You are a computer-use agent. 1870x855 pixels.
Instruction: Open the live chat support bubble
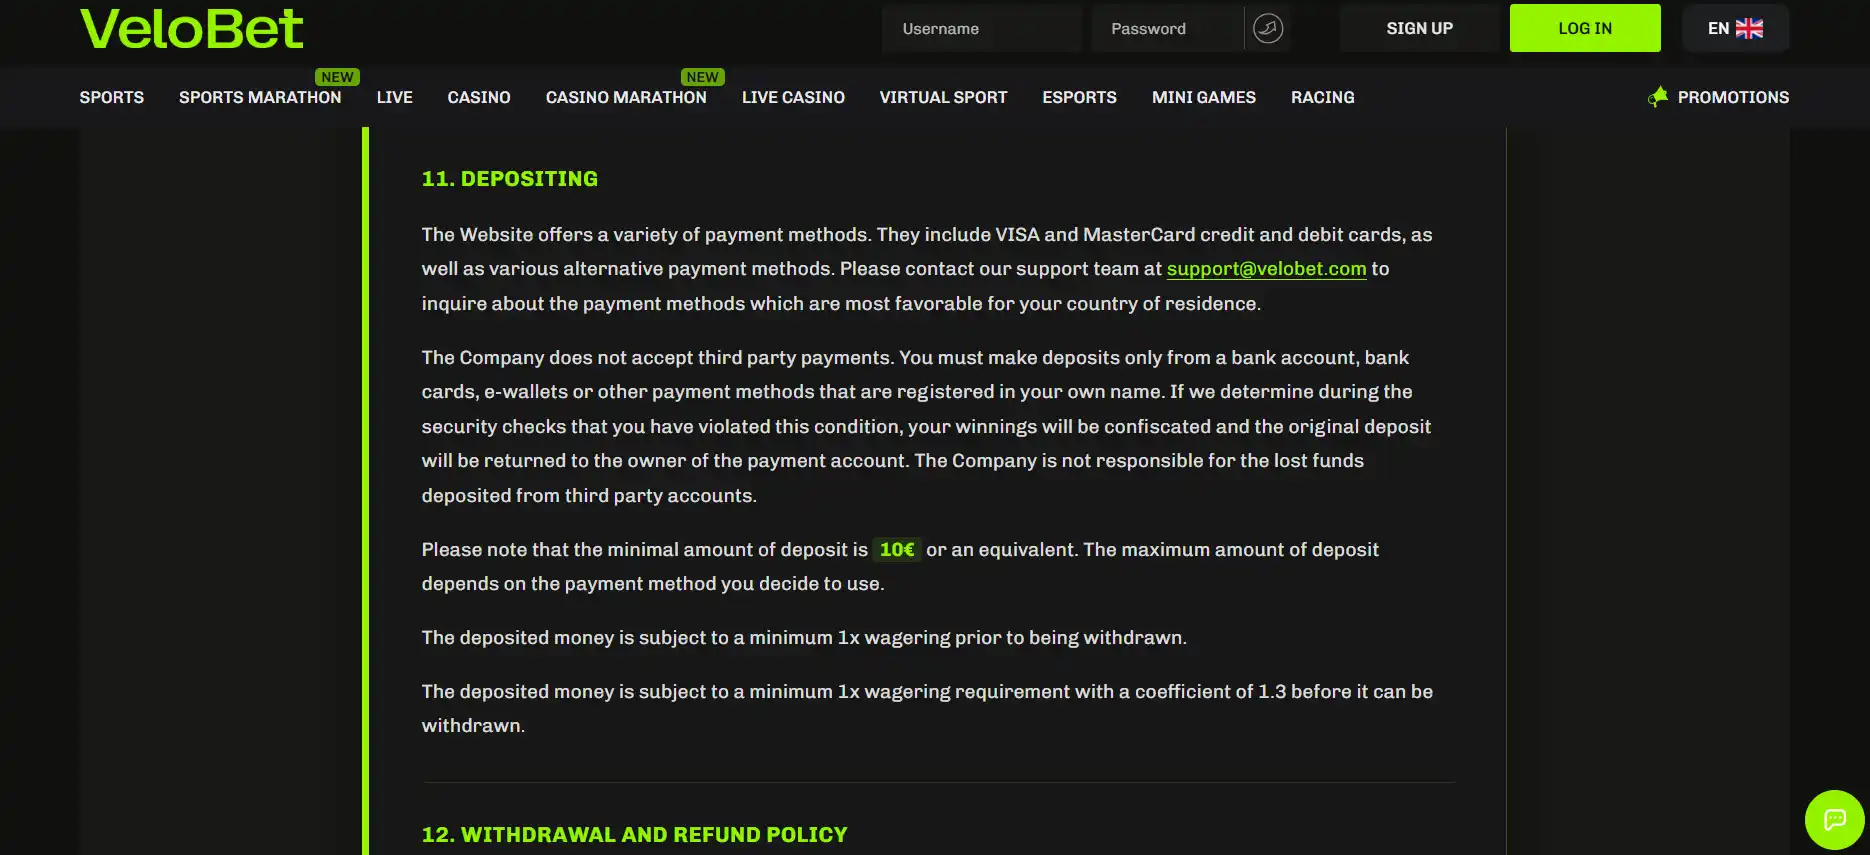pyautogui.click(x=1834, y=820)
